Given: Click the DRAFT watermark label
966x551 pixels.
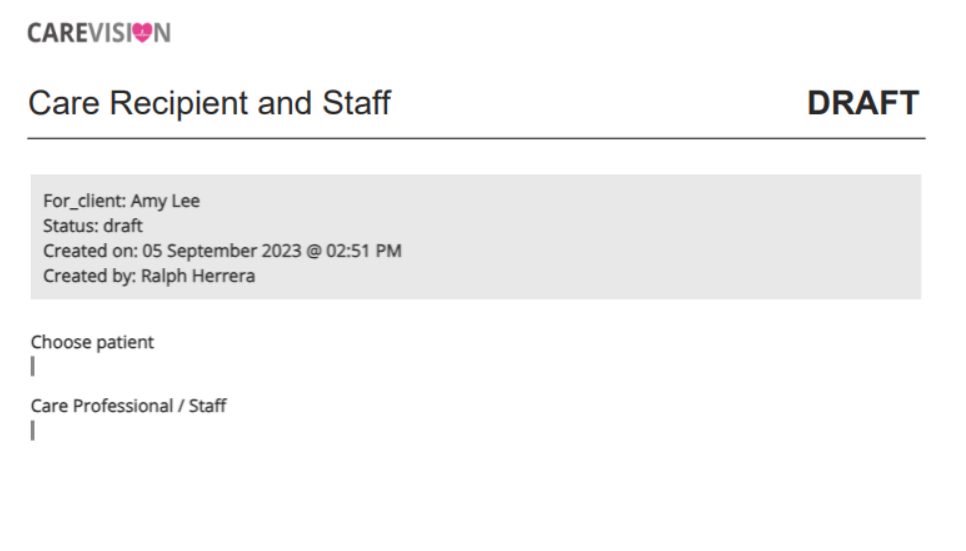Looking at the screenshot, I should tap(863, 103).
